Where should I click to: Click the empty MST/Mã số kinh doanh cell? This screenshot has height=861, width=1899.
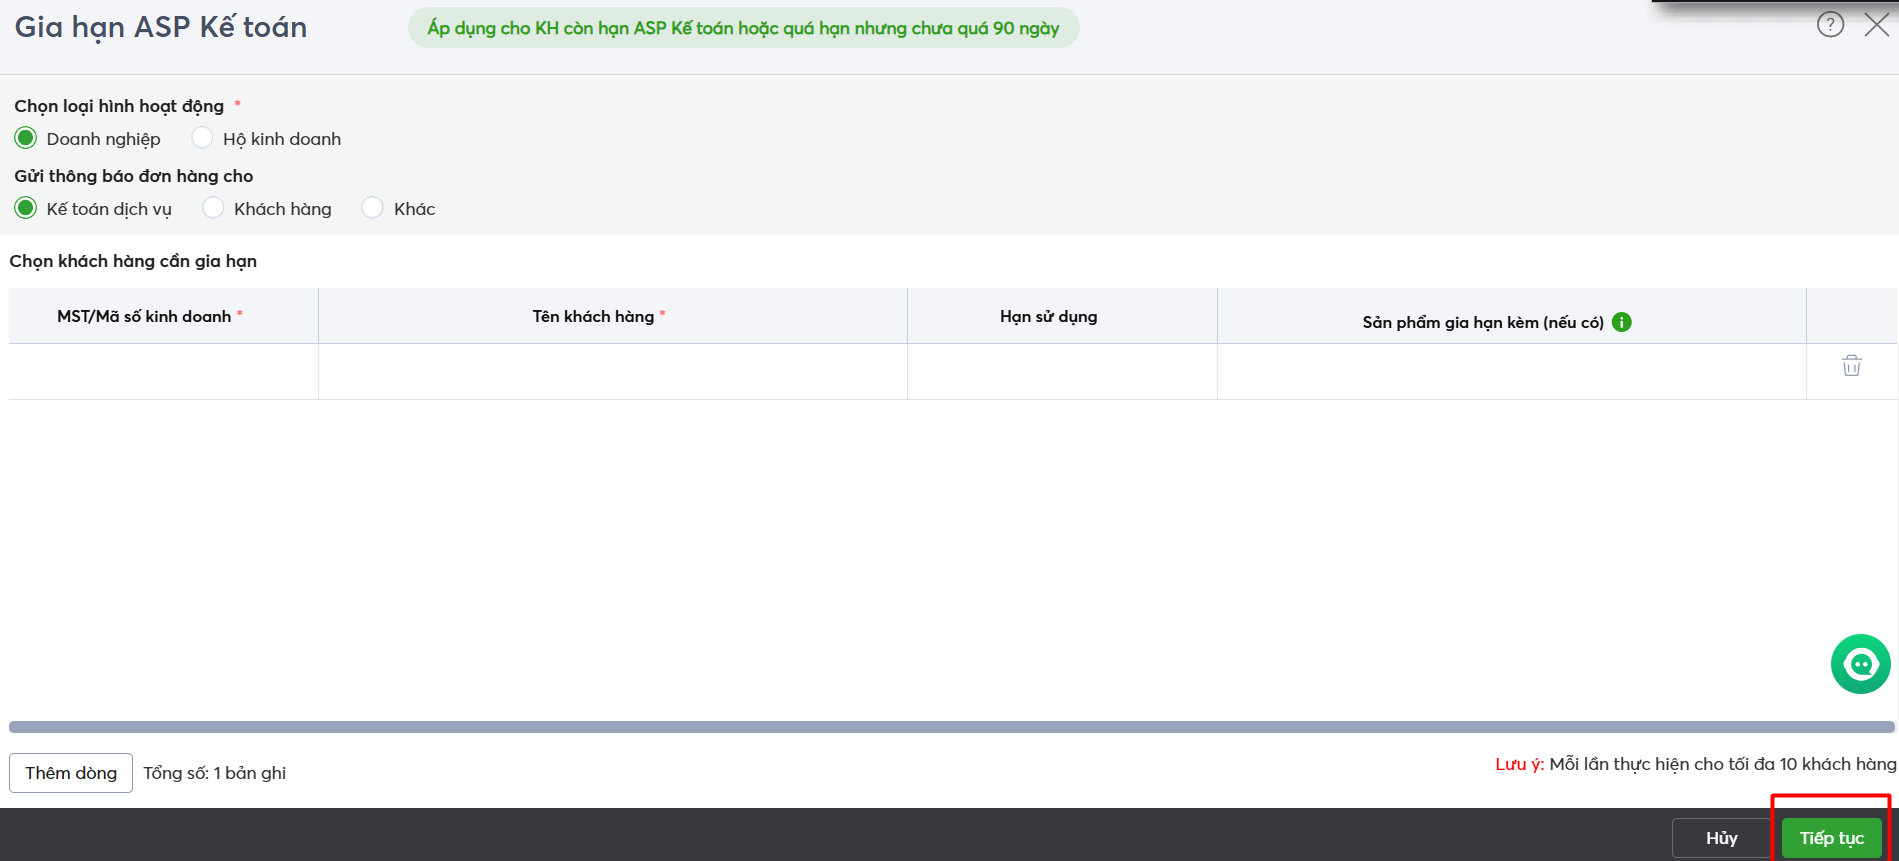tap(163, 372)
